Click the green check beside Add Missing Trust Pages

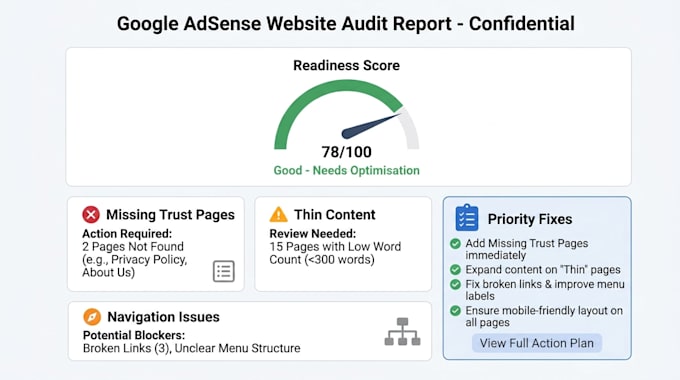455,244
